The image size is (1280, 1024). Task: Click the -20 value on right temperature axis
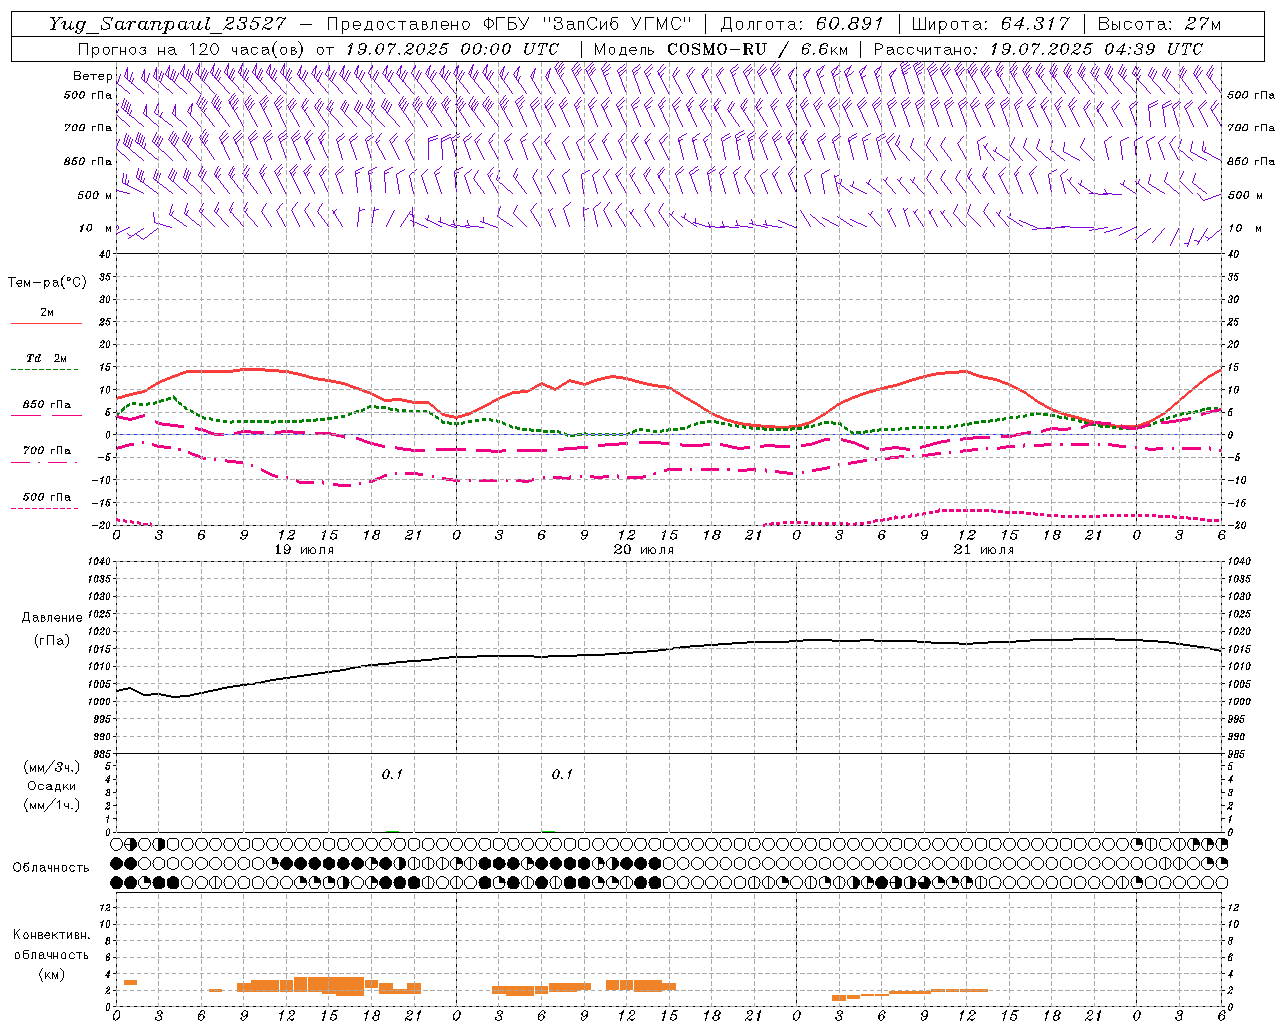pyautogui.click(x=1236, y=525)
